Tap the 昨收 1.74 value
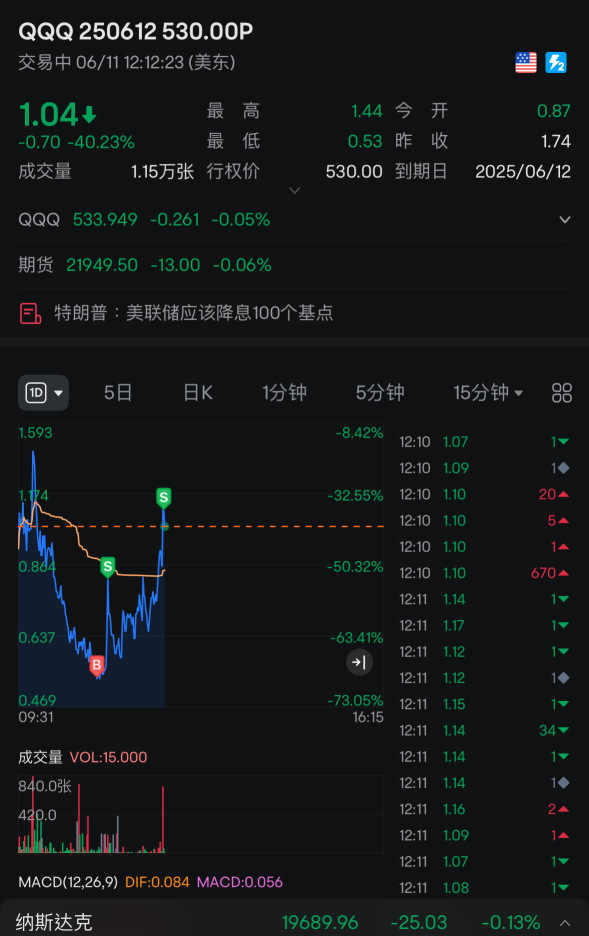 click(556, 141)
